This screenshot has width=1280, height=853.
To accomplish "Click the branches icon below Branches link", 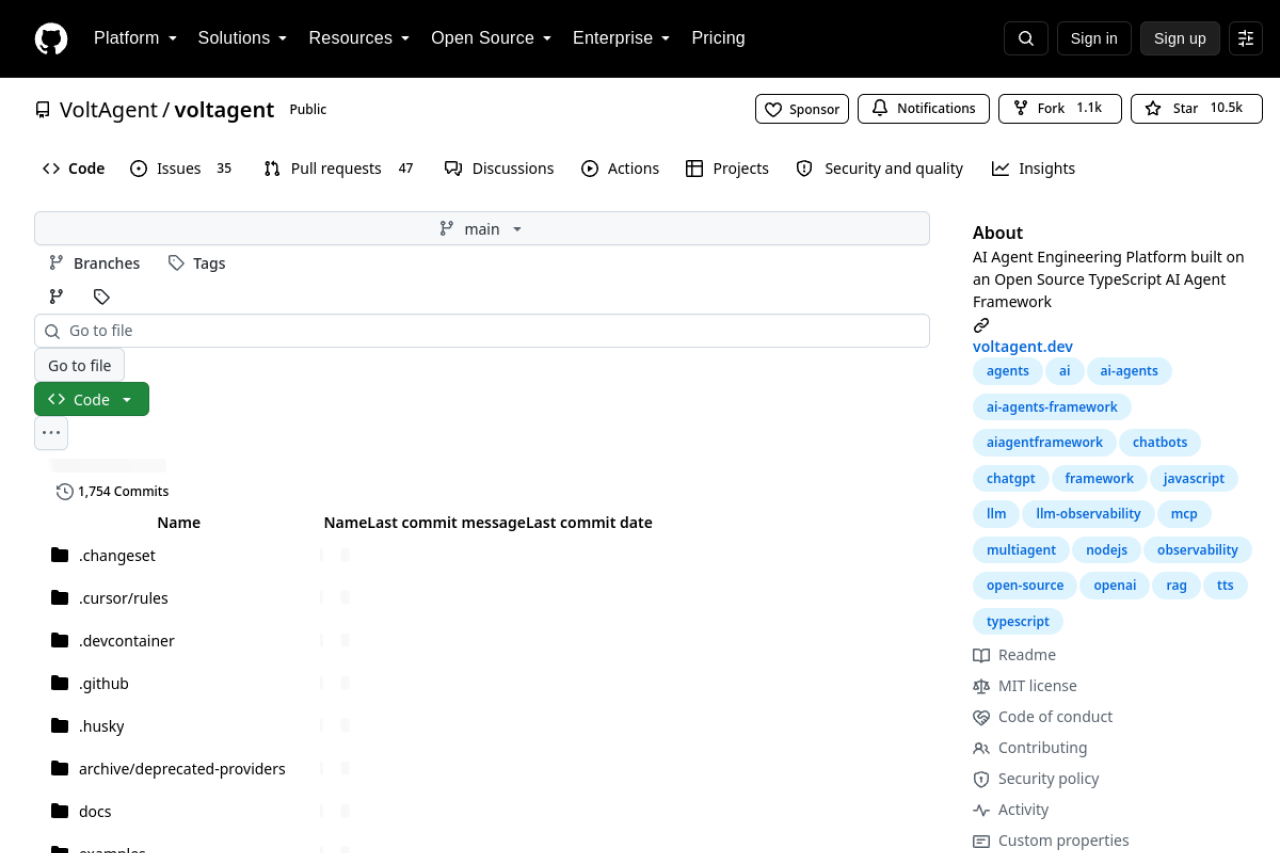I will [x=56, y=296].
